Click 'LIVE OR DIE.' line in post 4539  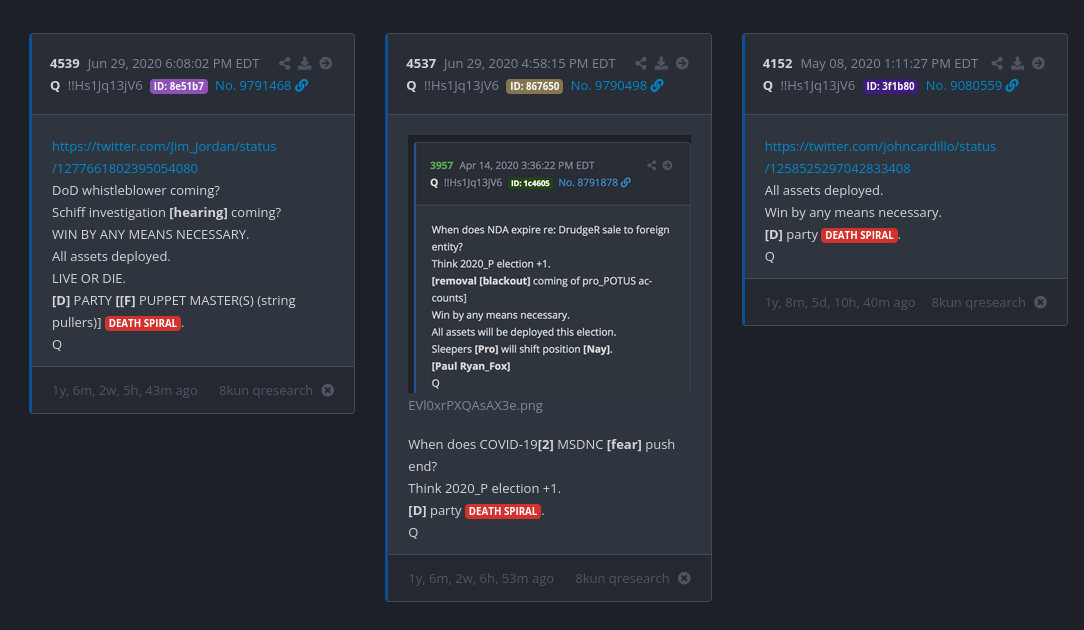(88, 278)
